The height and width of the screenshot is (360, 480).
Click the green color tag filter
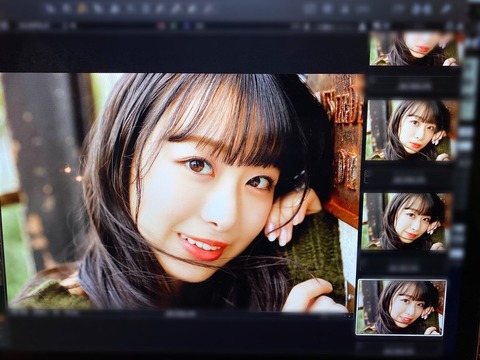(174, 26)
